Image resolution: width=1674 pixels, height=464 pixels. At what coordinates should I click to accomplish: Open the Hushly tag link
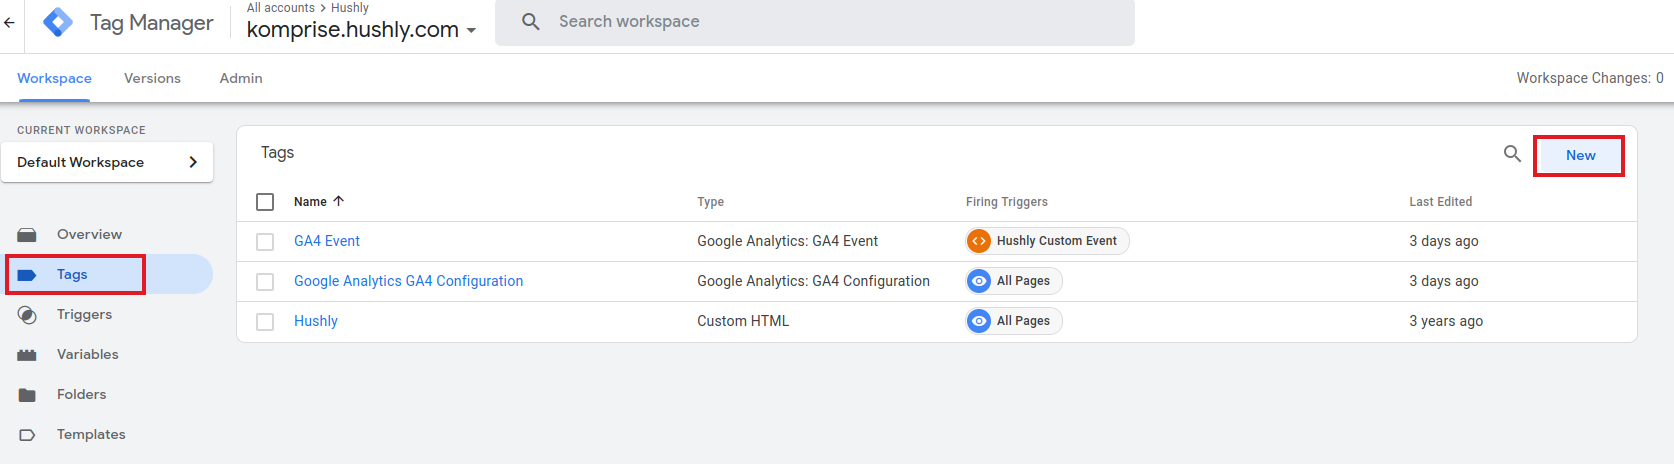[316, 321]
